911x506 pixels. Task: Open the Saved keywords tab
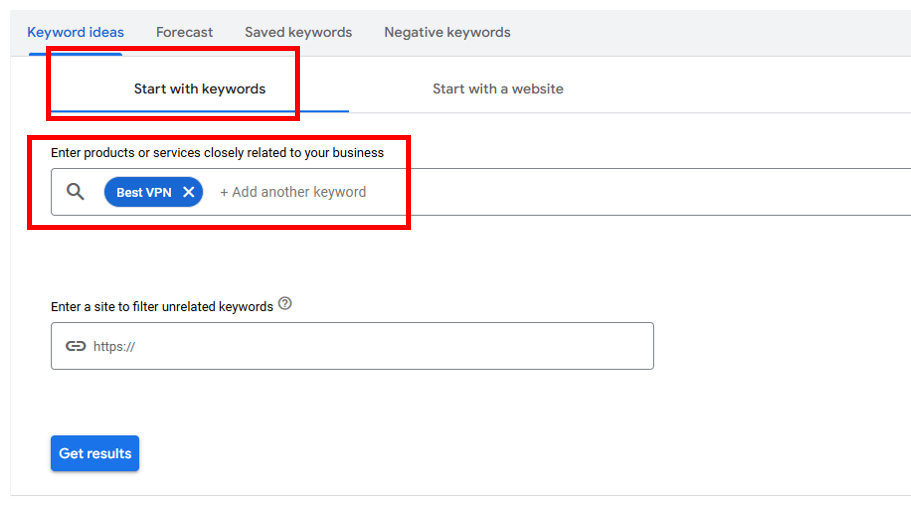[x=298, y=32]
